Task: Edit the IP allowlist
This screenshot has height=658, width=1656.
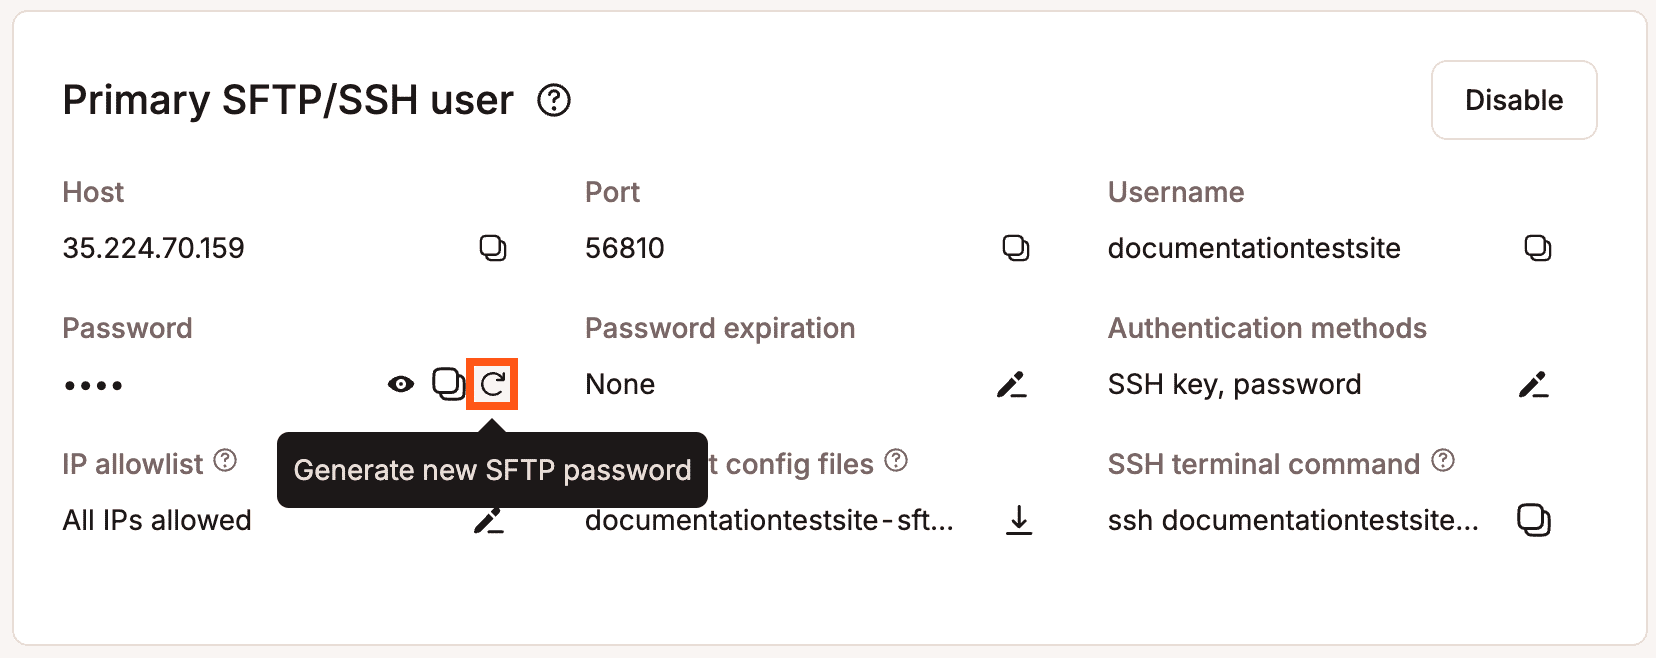Action: (x=490, y=519)
